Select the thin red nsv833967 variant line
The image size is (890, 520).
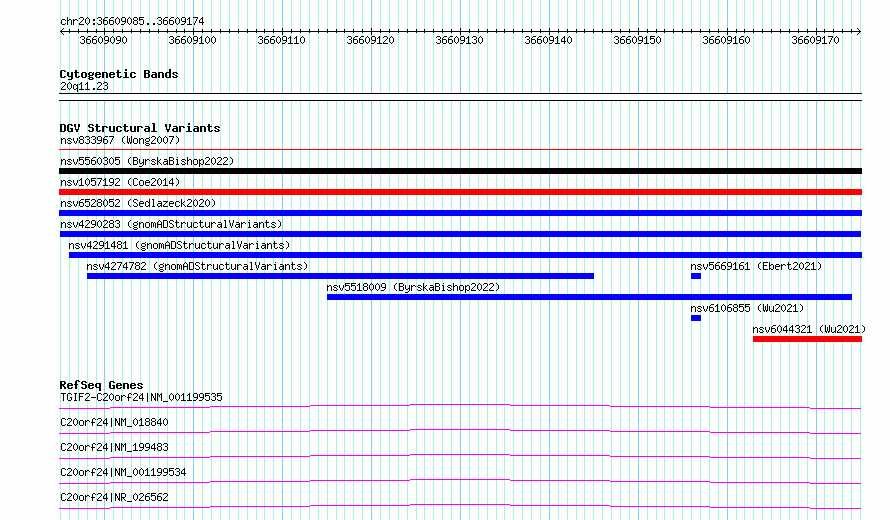click(x=460, y=149)
